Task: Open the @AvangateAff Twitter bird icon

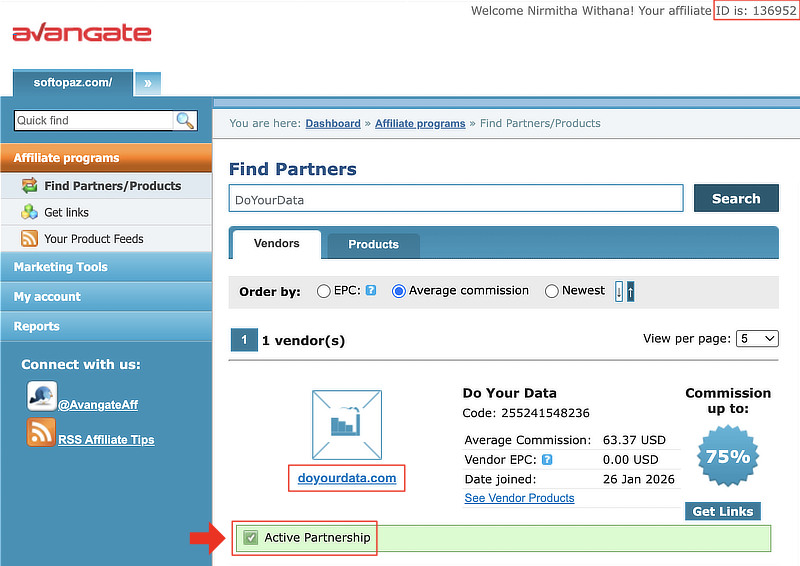Action: click(x=42, y=396)
